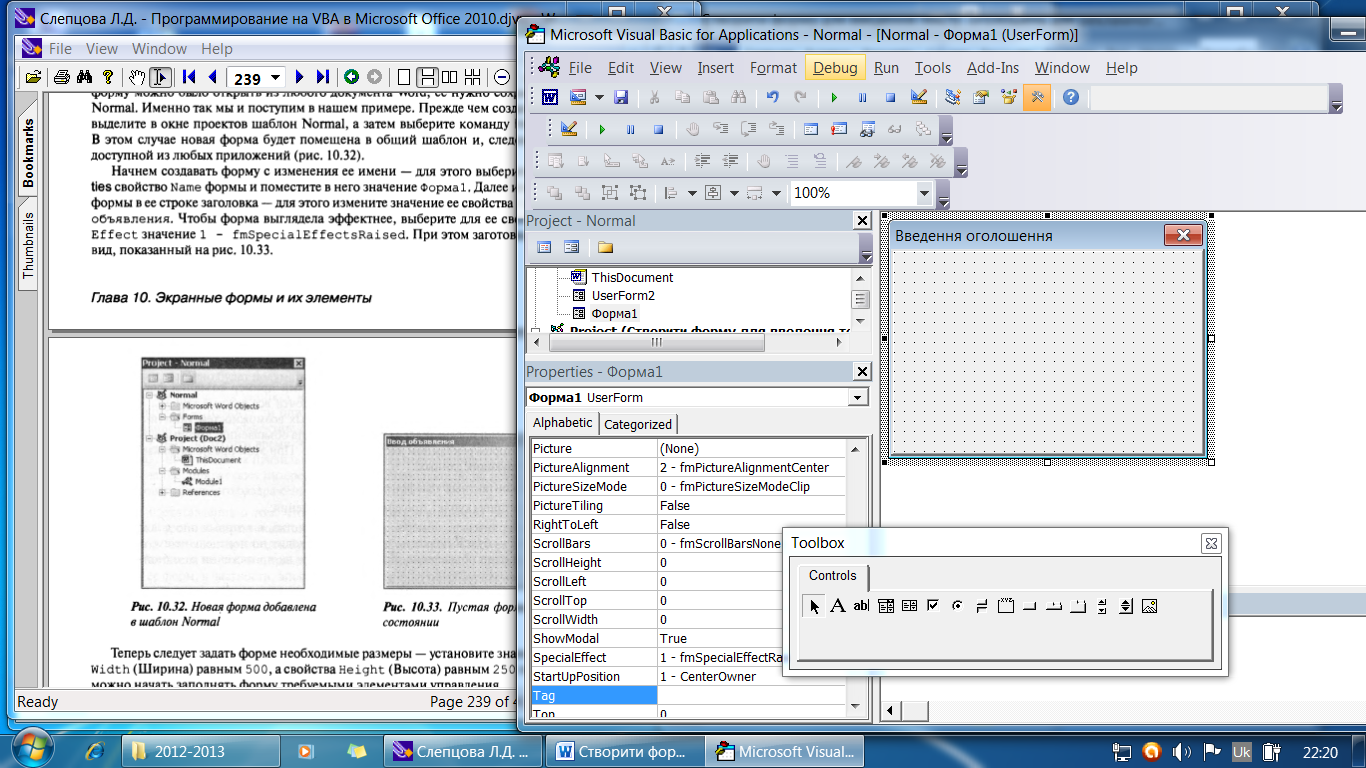
Task: Jump to first page in DjVu viewer
Action: 189,77
